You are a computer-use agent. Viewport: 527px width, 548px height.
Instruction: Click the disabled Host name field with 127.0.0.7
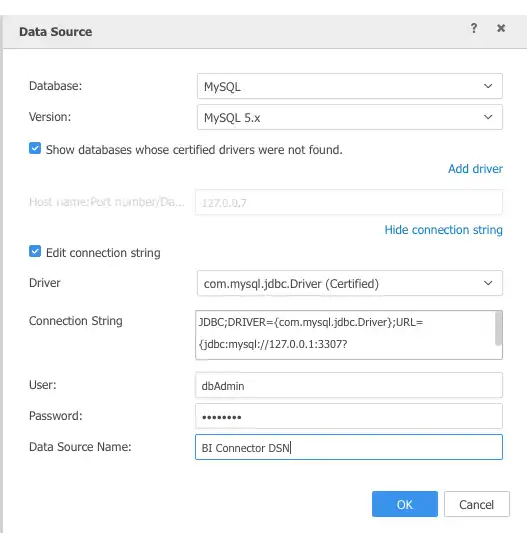pyautogui.click(x=349, y=202)
